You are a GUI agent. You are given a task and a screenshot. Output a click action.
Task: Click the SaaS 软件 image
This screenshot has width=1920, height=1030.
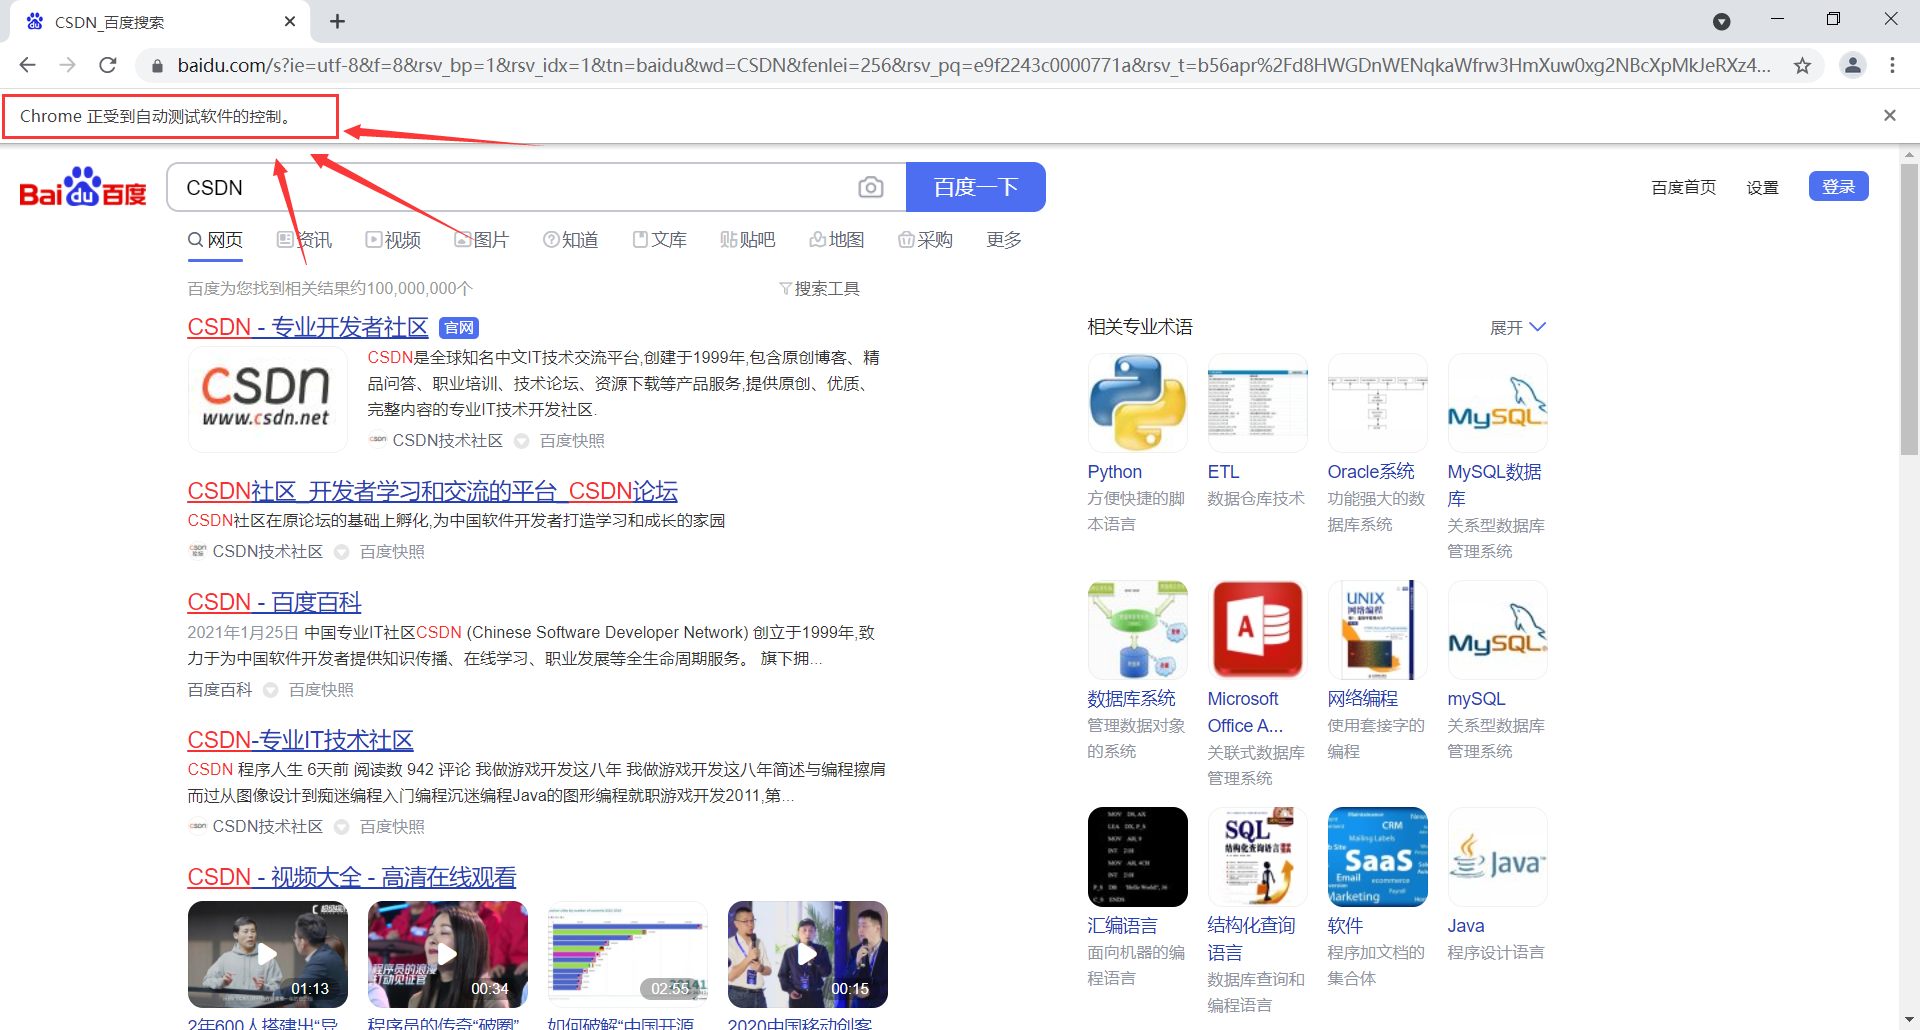1377,857
